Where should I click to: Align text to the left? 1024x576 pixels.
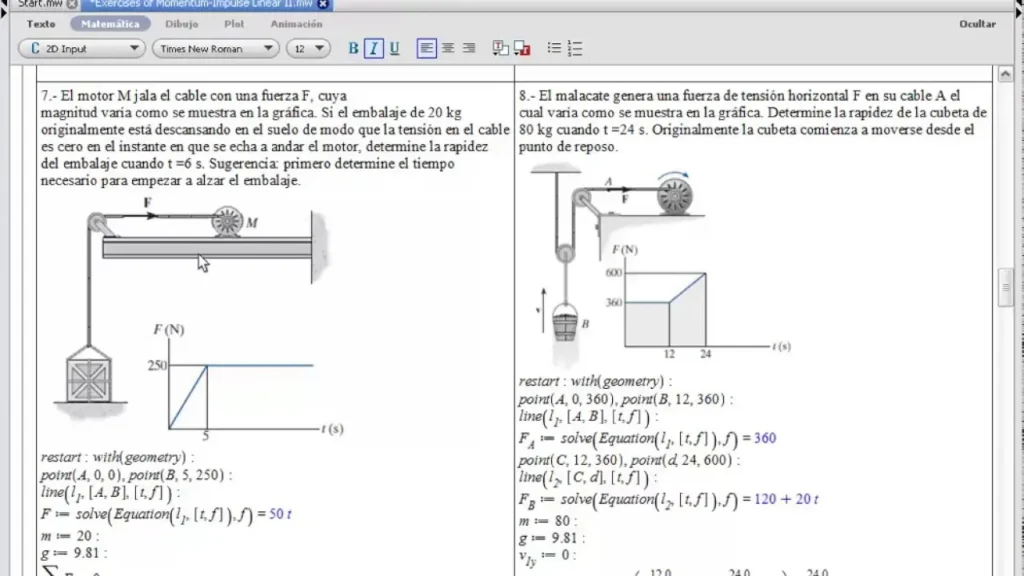pyautogui.click(x=427, y=48)
